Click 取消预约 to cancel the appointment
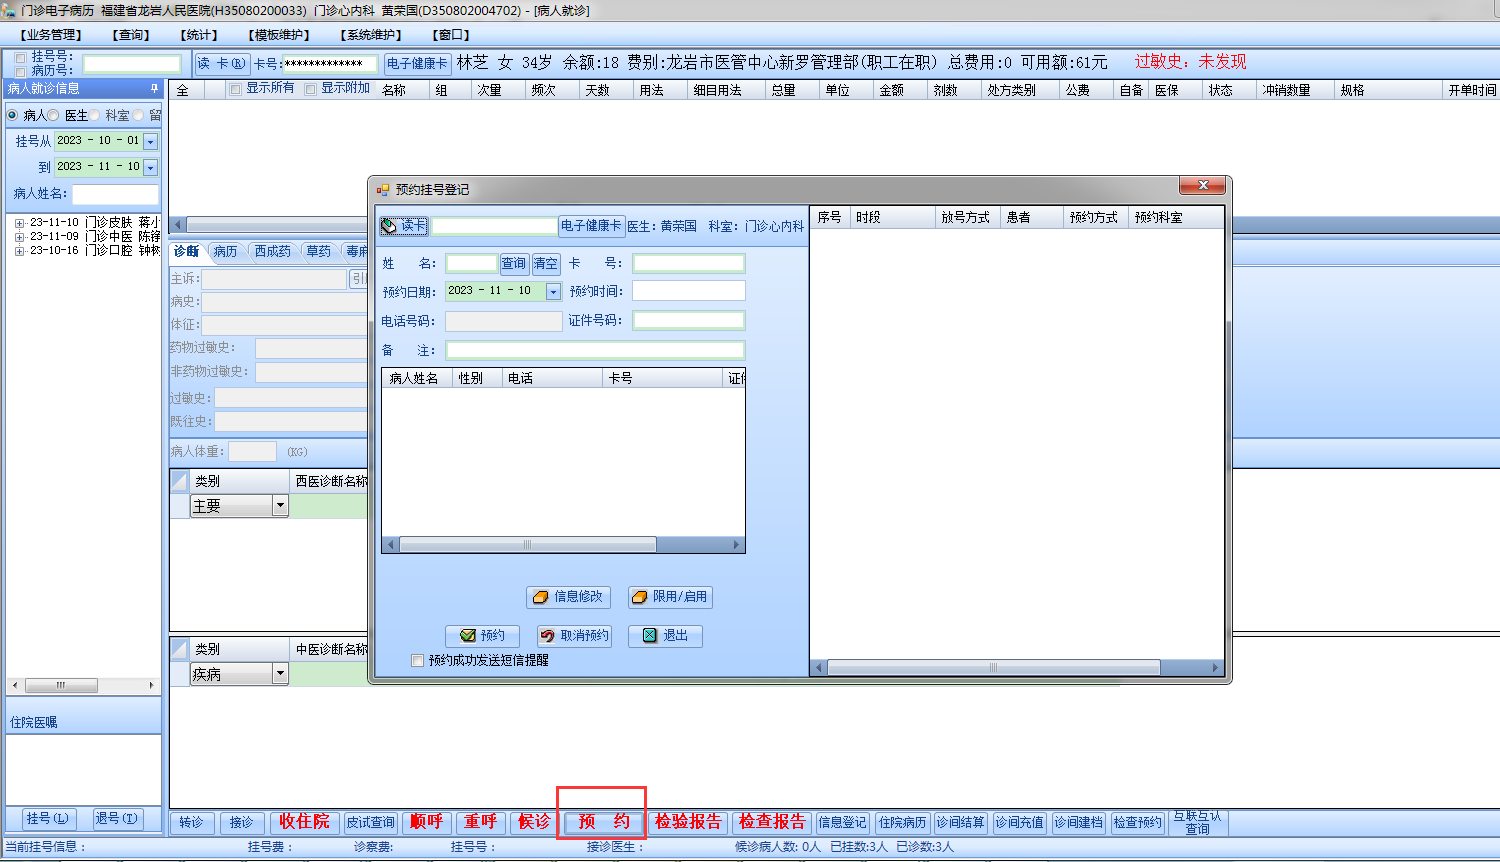The height and width of the screenshot is (862, 1500). click(x=574, y=636)
